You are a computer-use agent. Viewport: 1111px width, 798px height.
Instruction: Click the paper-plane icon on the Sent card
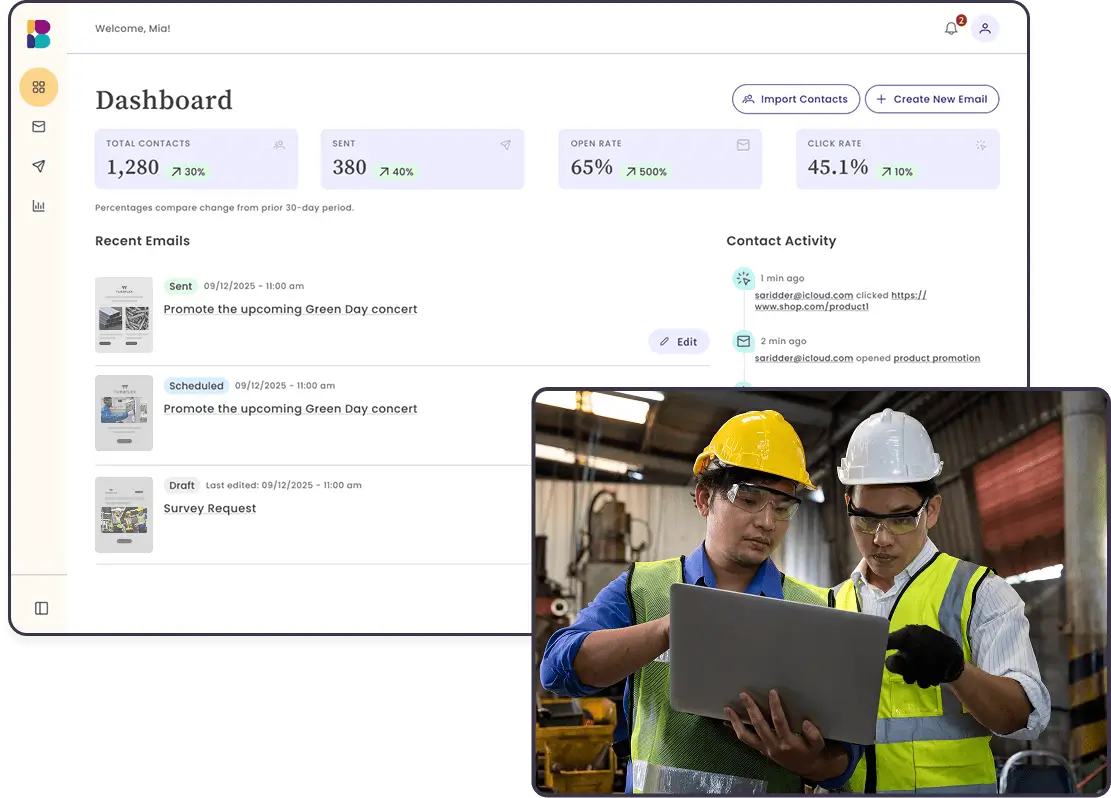505,145
